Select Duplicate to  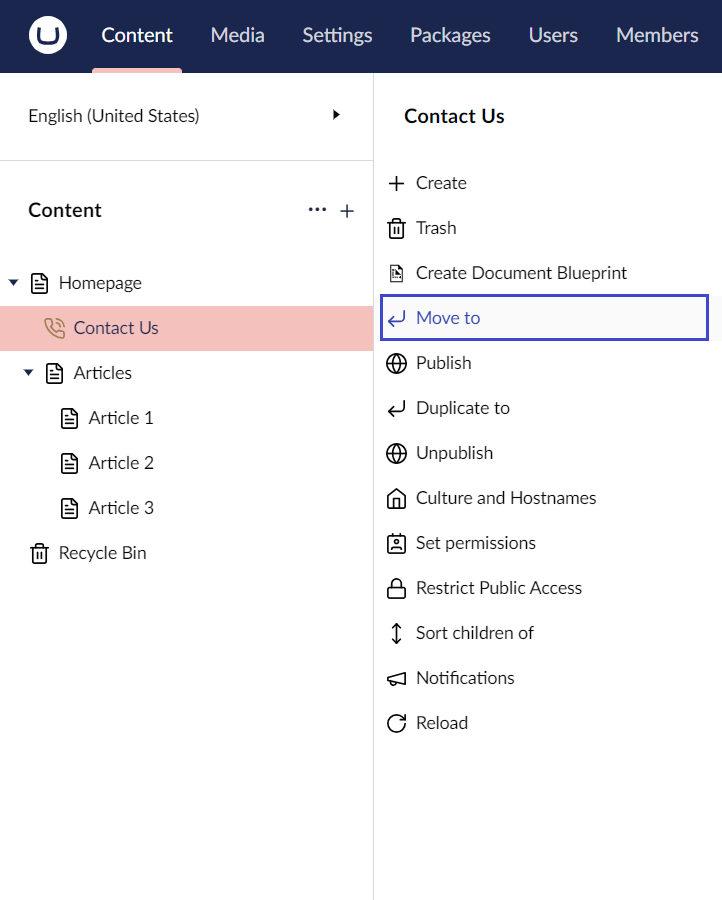click(x=462, y=408)
